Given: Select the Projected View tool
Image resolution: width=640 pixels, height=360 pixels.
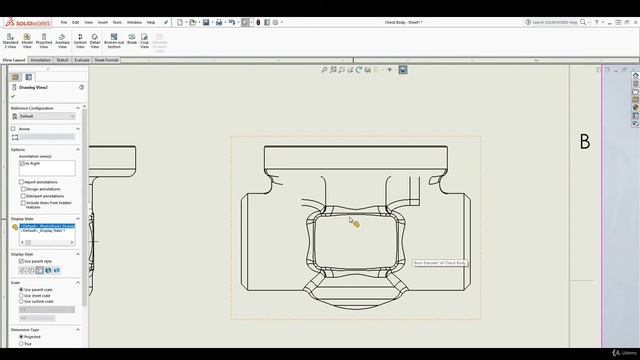Looking at the screenshot, I should (x=44, y=41).
